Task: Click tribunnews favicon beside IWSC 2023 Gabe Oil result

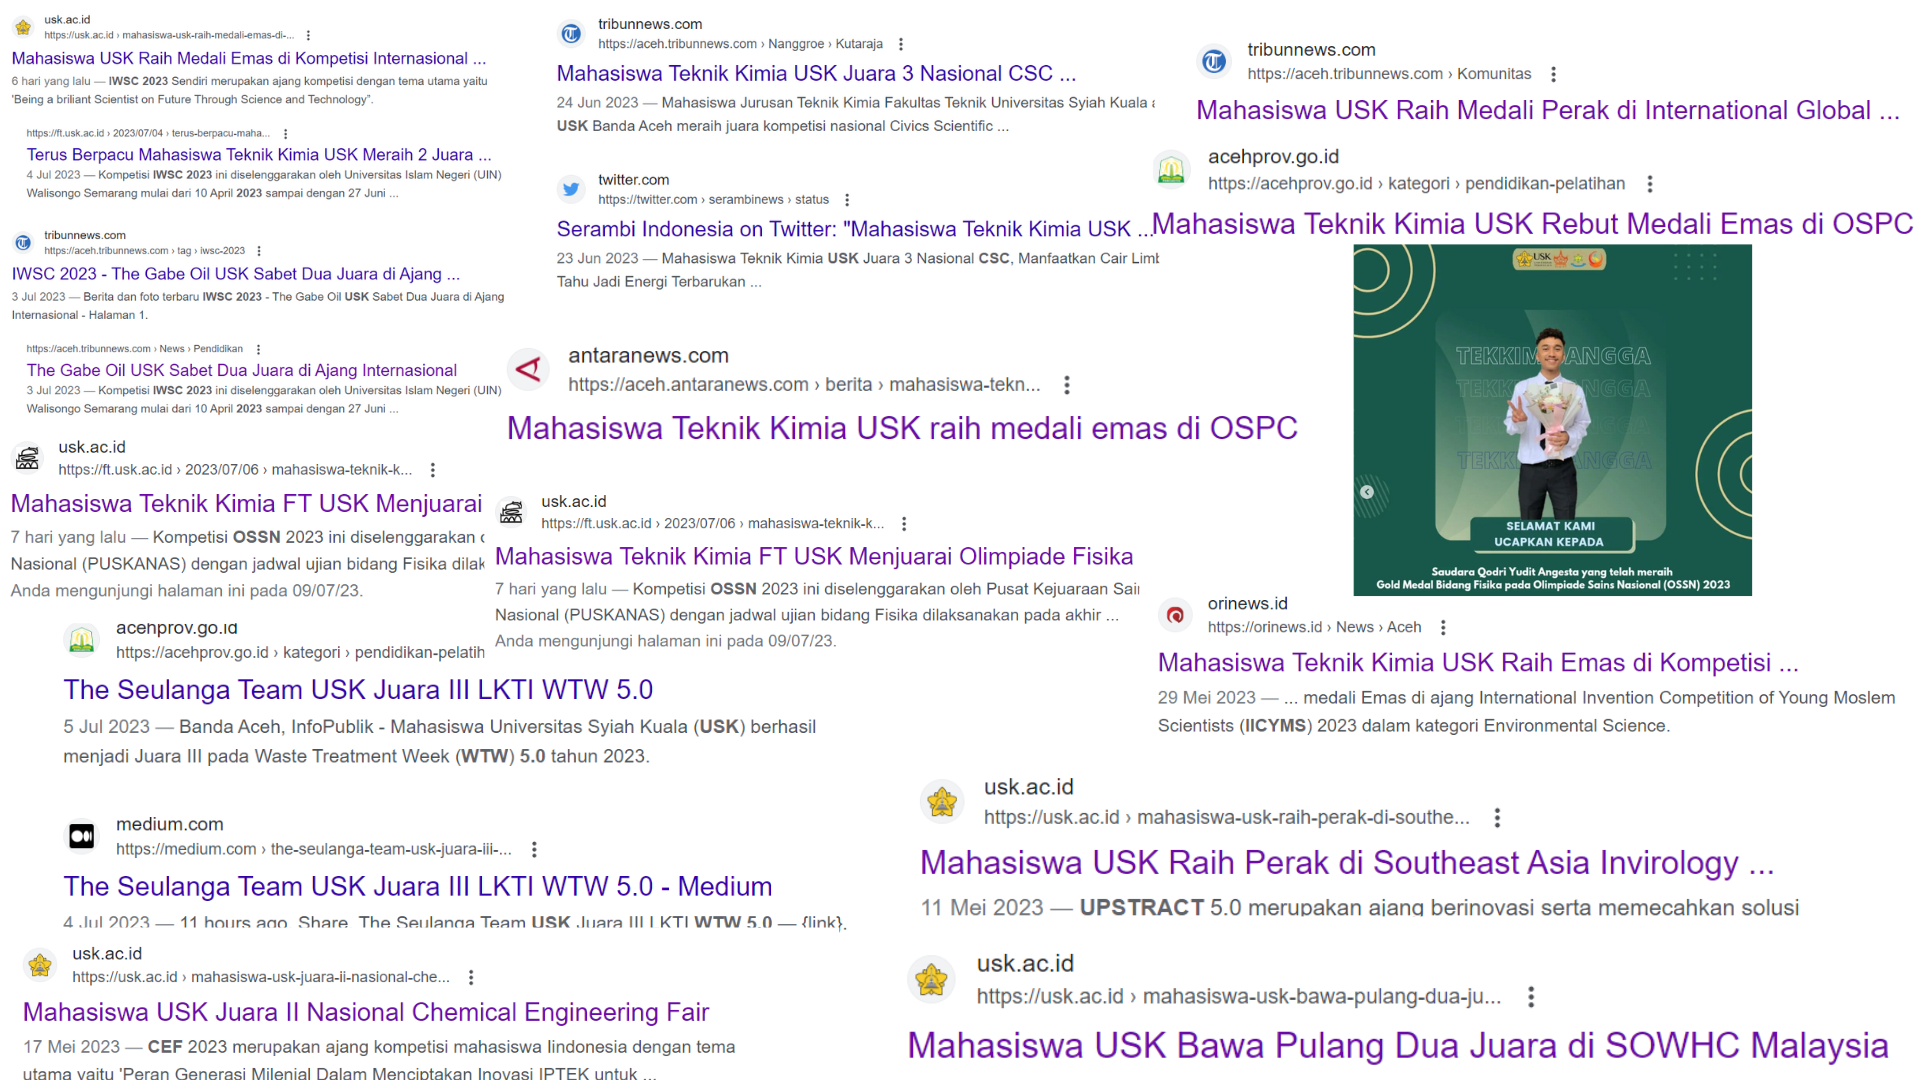Action: [x=23, y=242]
